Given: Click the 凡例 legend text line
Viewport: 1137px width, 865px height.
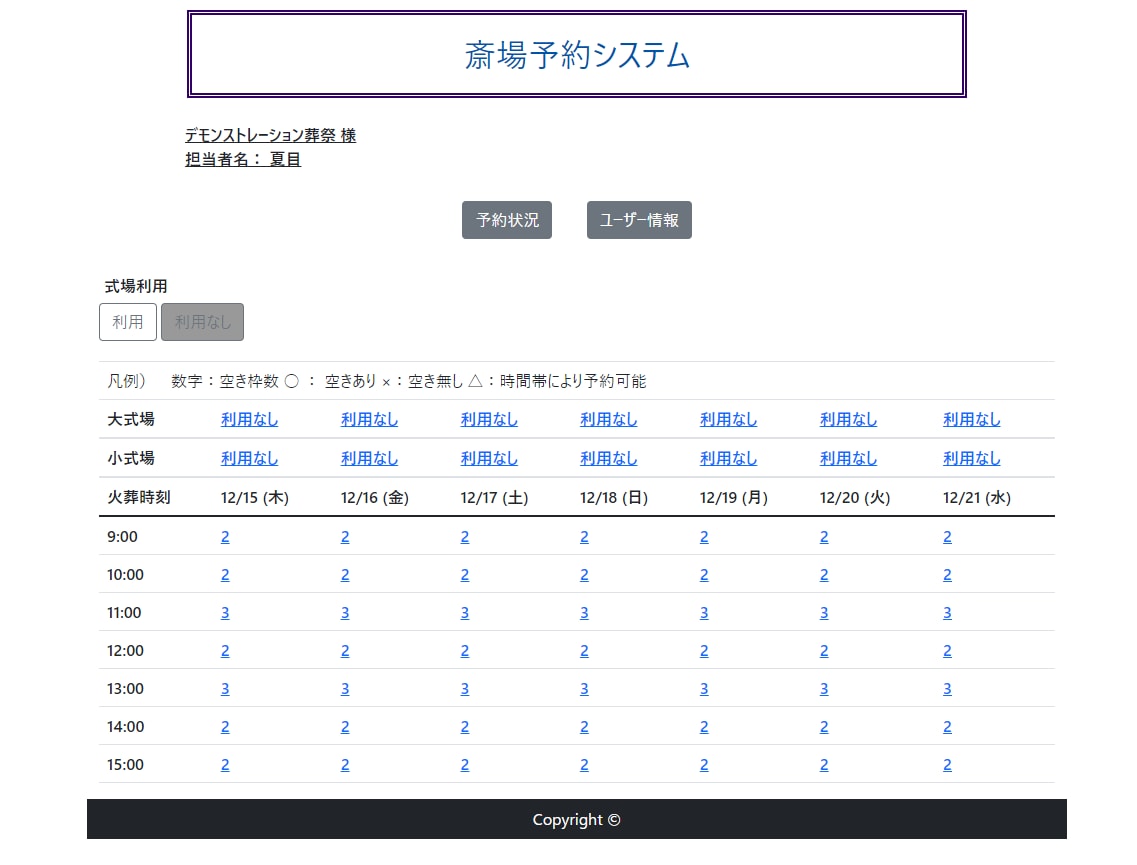Looking at the screenshot, I should 376,381.
